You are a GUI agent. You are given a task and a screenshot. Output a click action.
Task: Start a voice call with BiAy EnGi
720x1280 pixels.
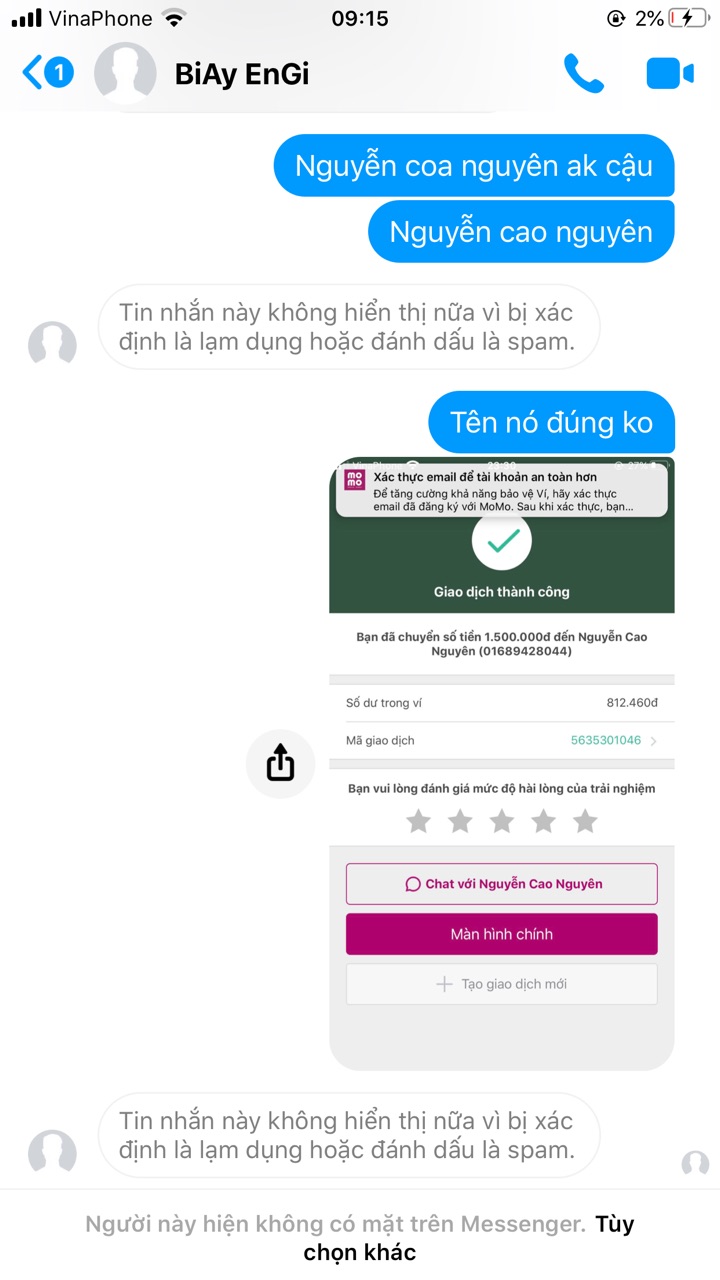(x=584, y=73)
